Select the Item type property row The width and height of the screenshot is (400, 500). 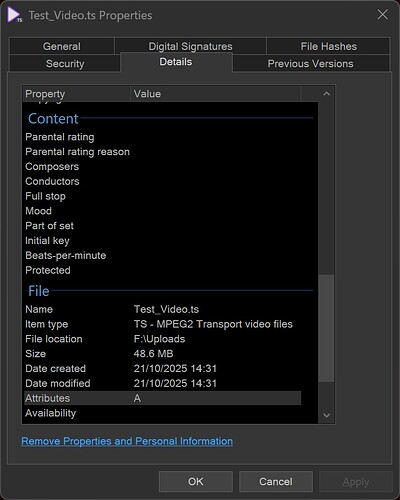click(x=162, y=324)
